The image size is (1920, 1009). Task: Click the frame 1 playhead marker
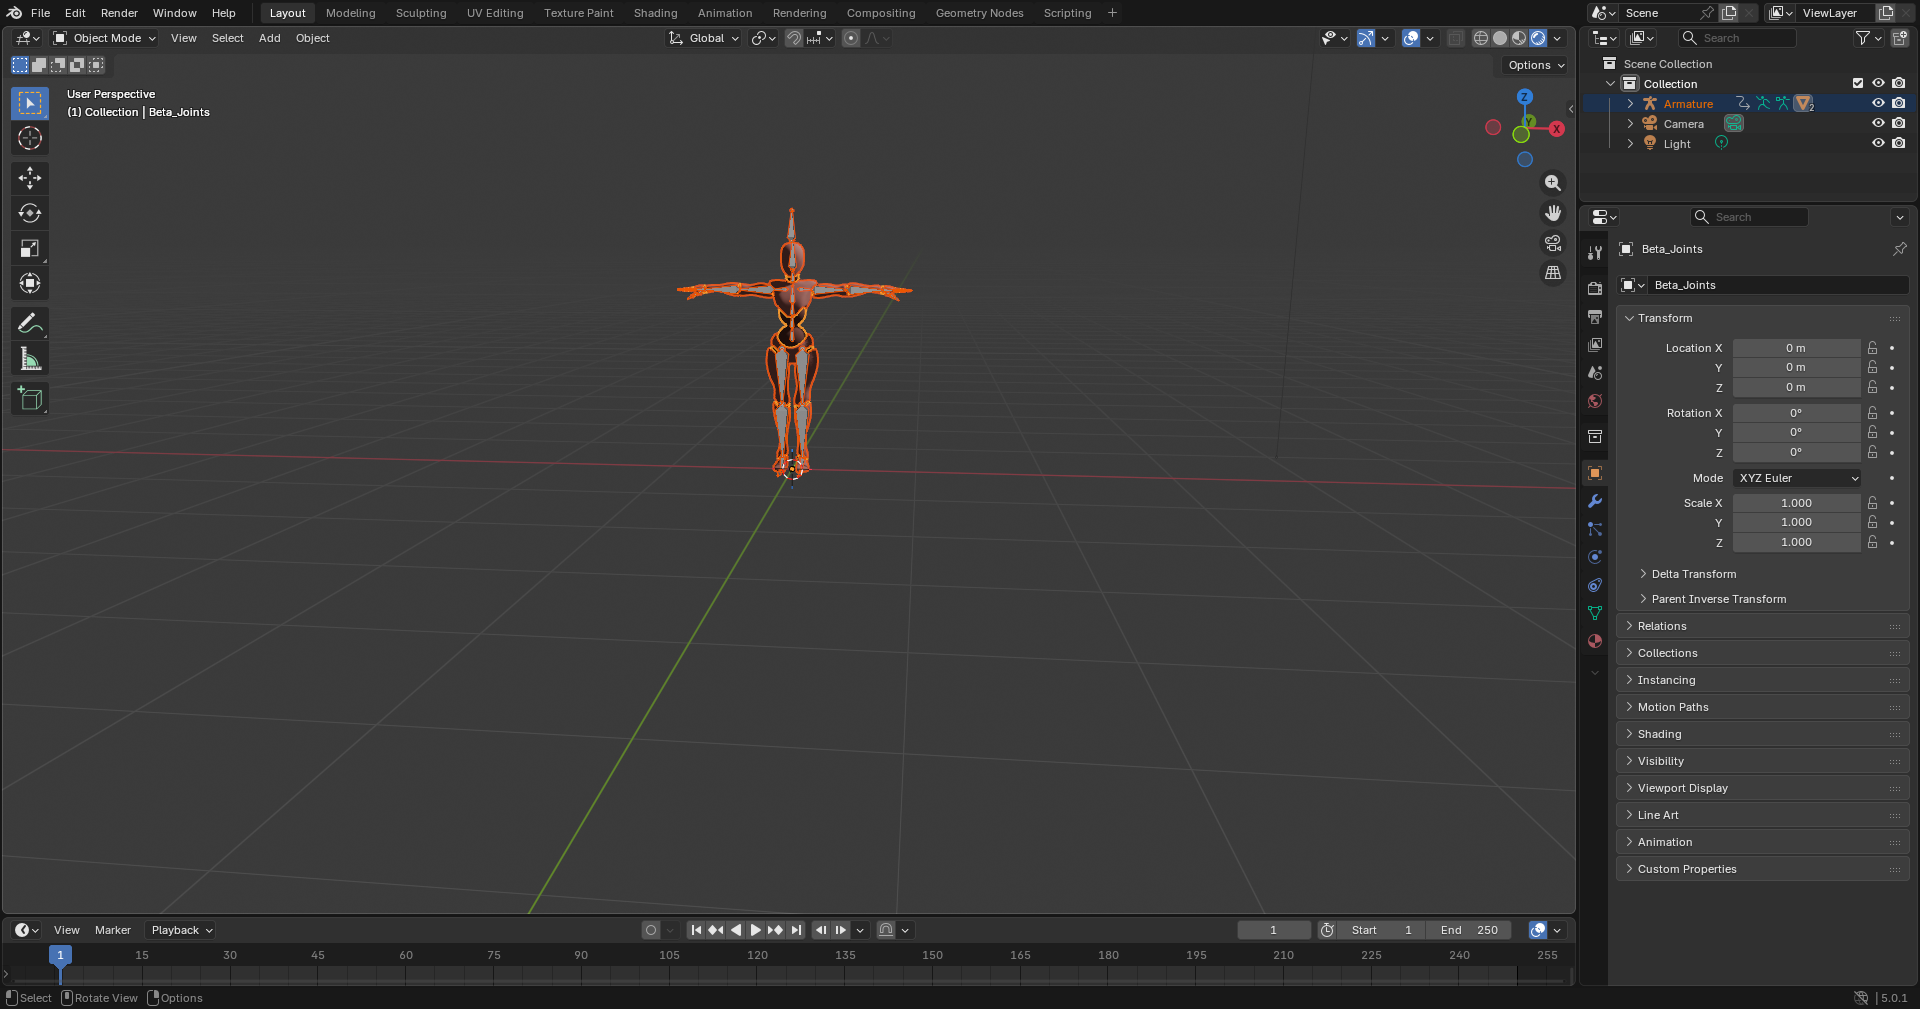[x=60, y=955]
